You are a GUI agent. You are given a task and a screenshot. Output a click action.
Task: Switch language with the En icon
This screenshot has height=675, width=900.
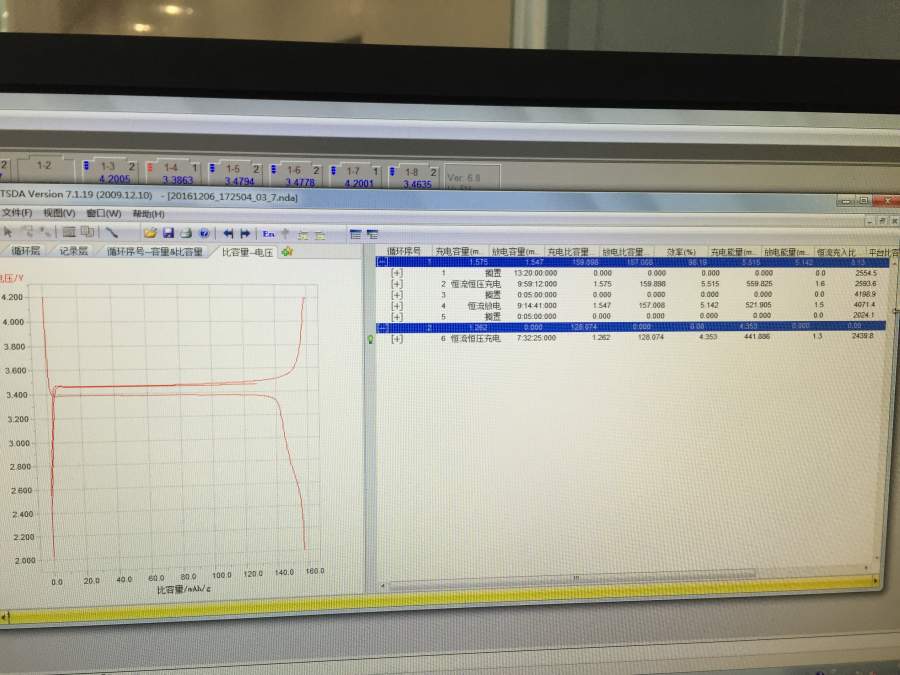pos(268,234)
